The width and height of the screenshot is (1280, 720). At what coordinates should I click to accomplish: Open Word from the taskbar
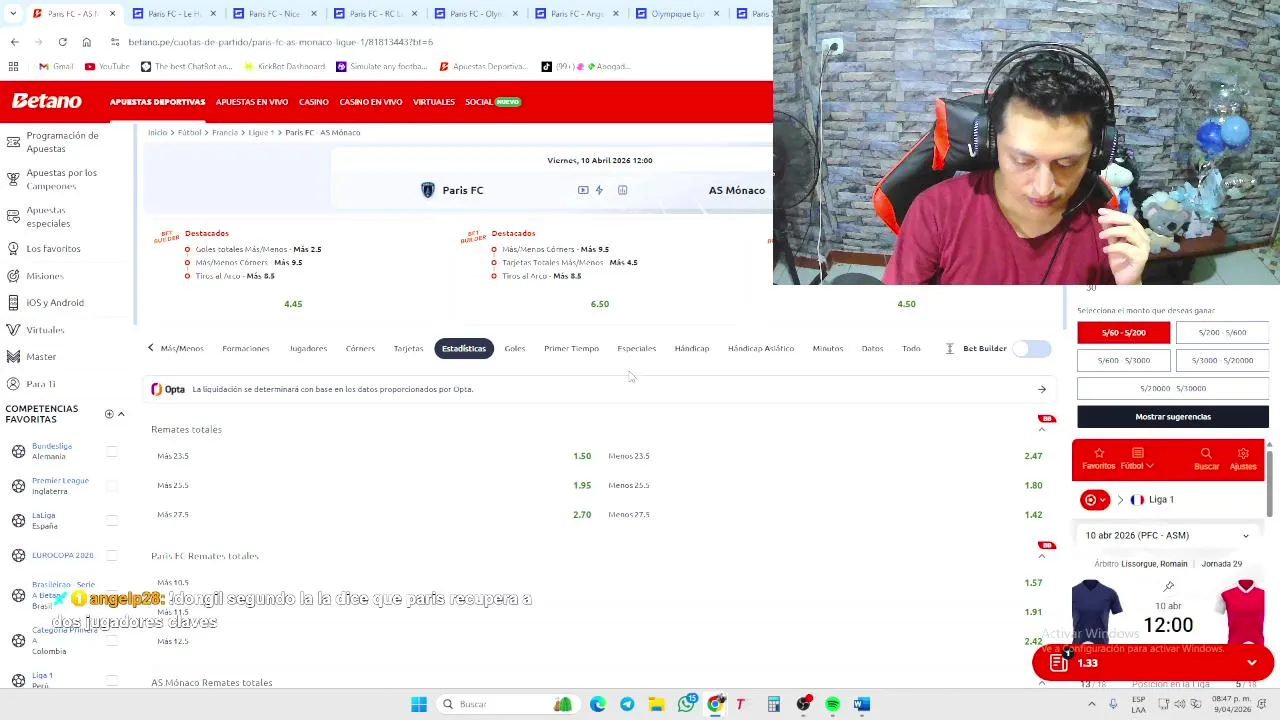click(862, 704)
